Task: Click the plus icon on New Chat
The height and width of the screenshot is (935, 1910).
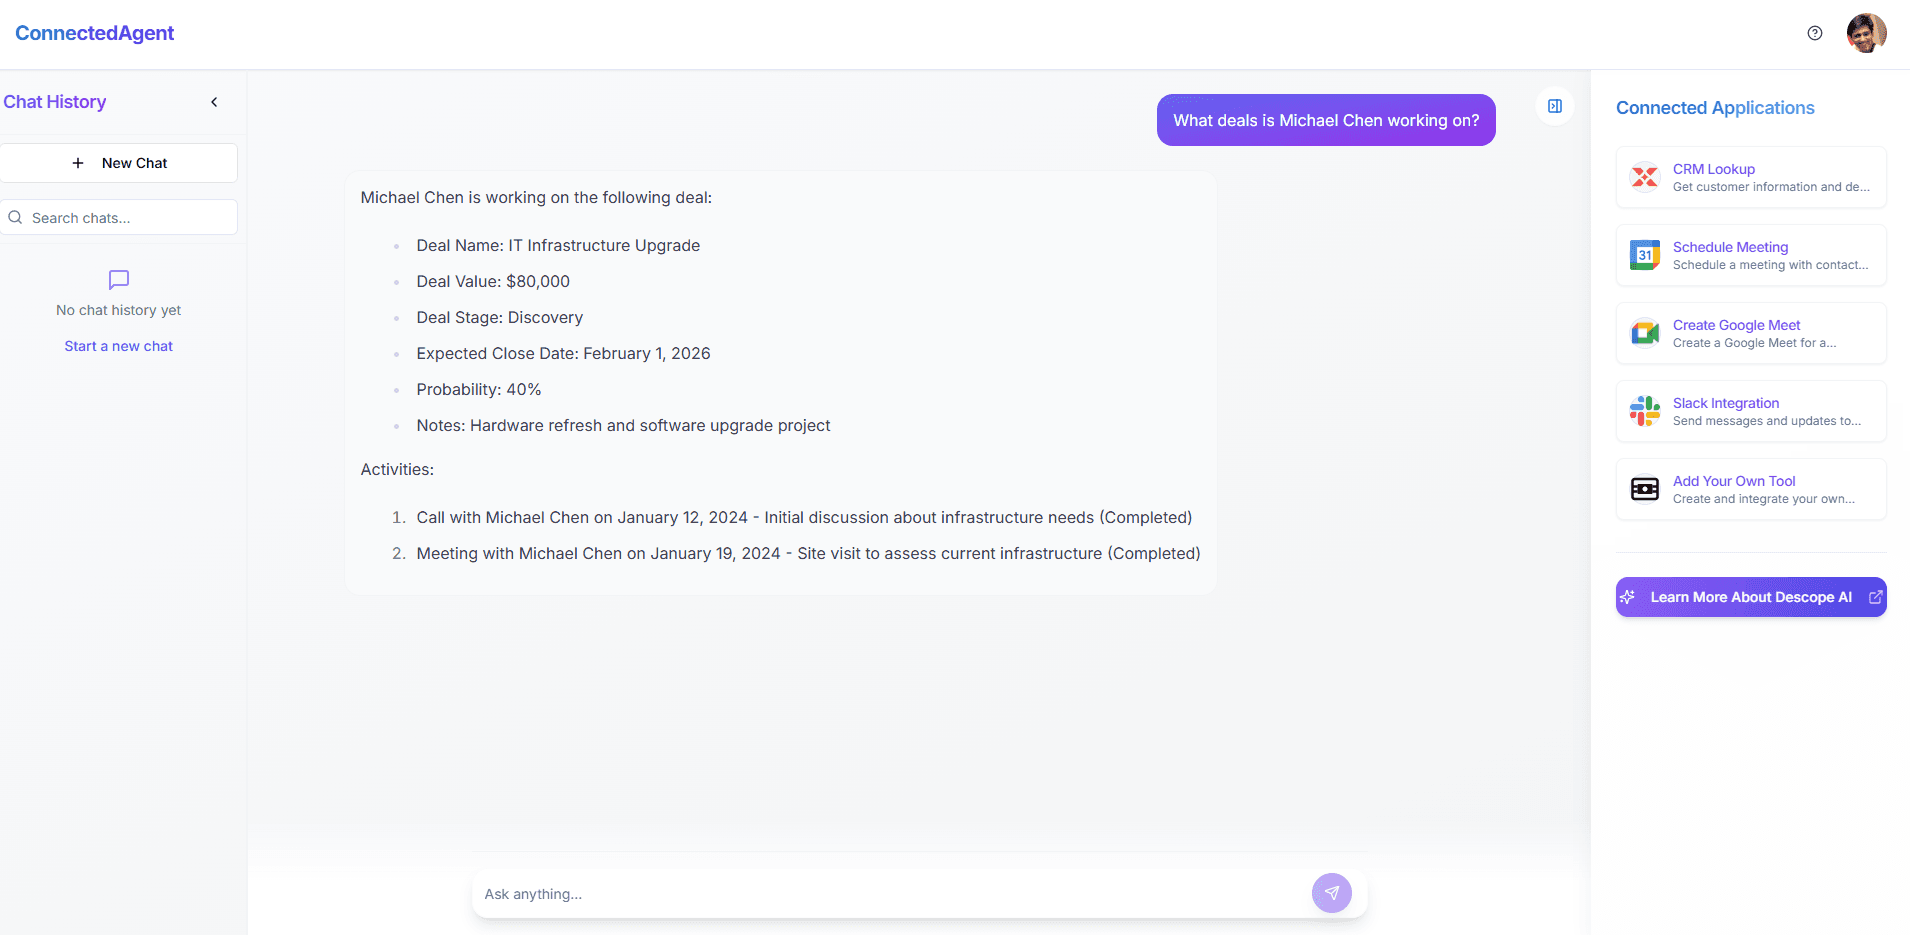Action: [x=78, y=163]
